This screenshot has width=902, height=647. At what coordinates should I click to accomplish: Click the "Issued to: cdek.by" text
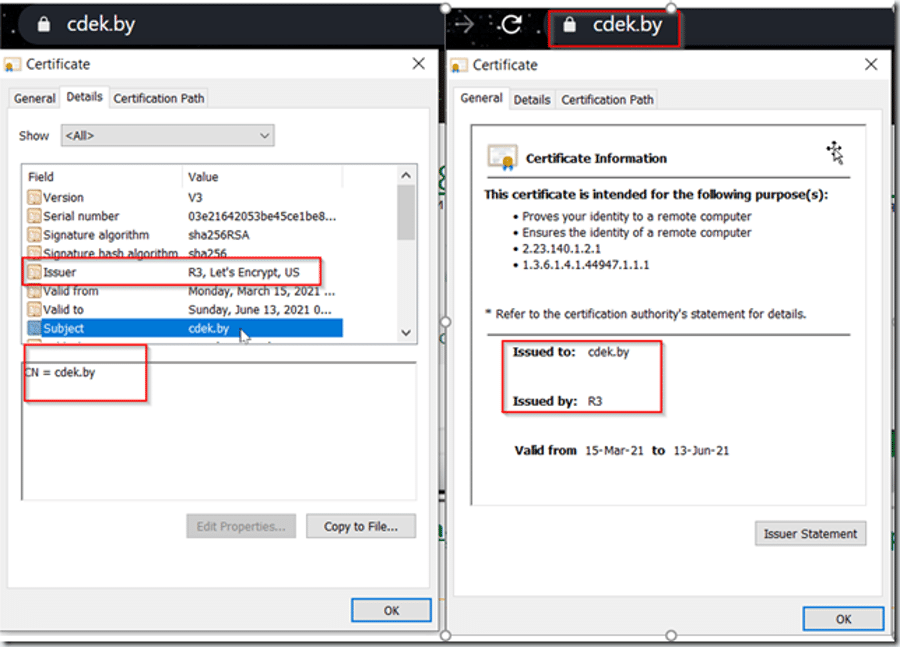click(571, 352)
